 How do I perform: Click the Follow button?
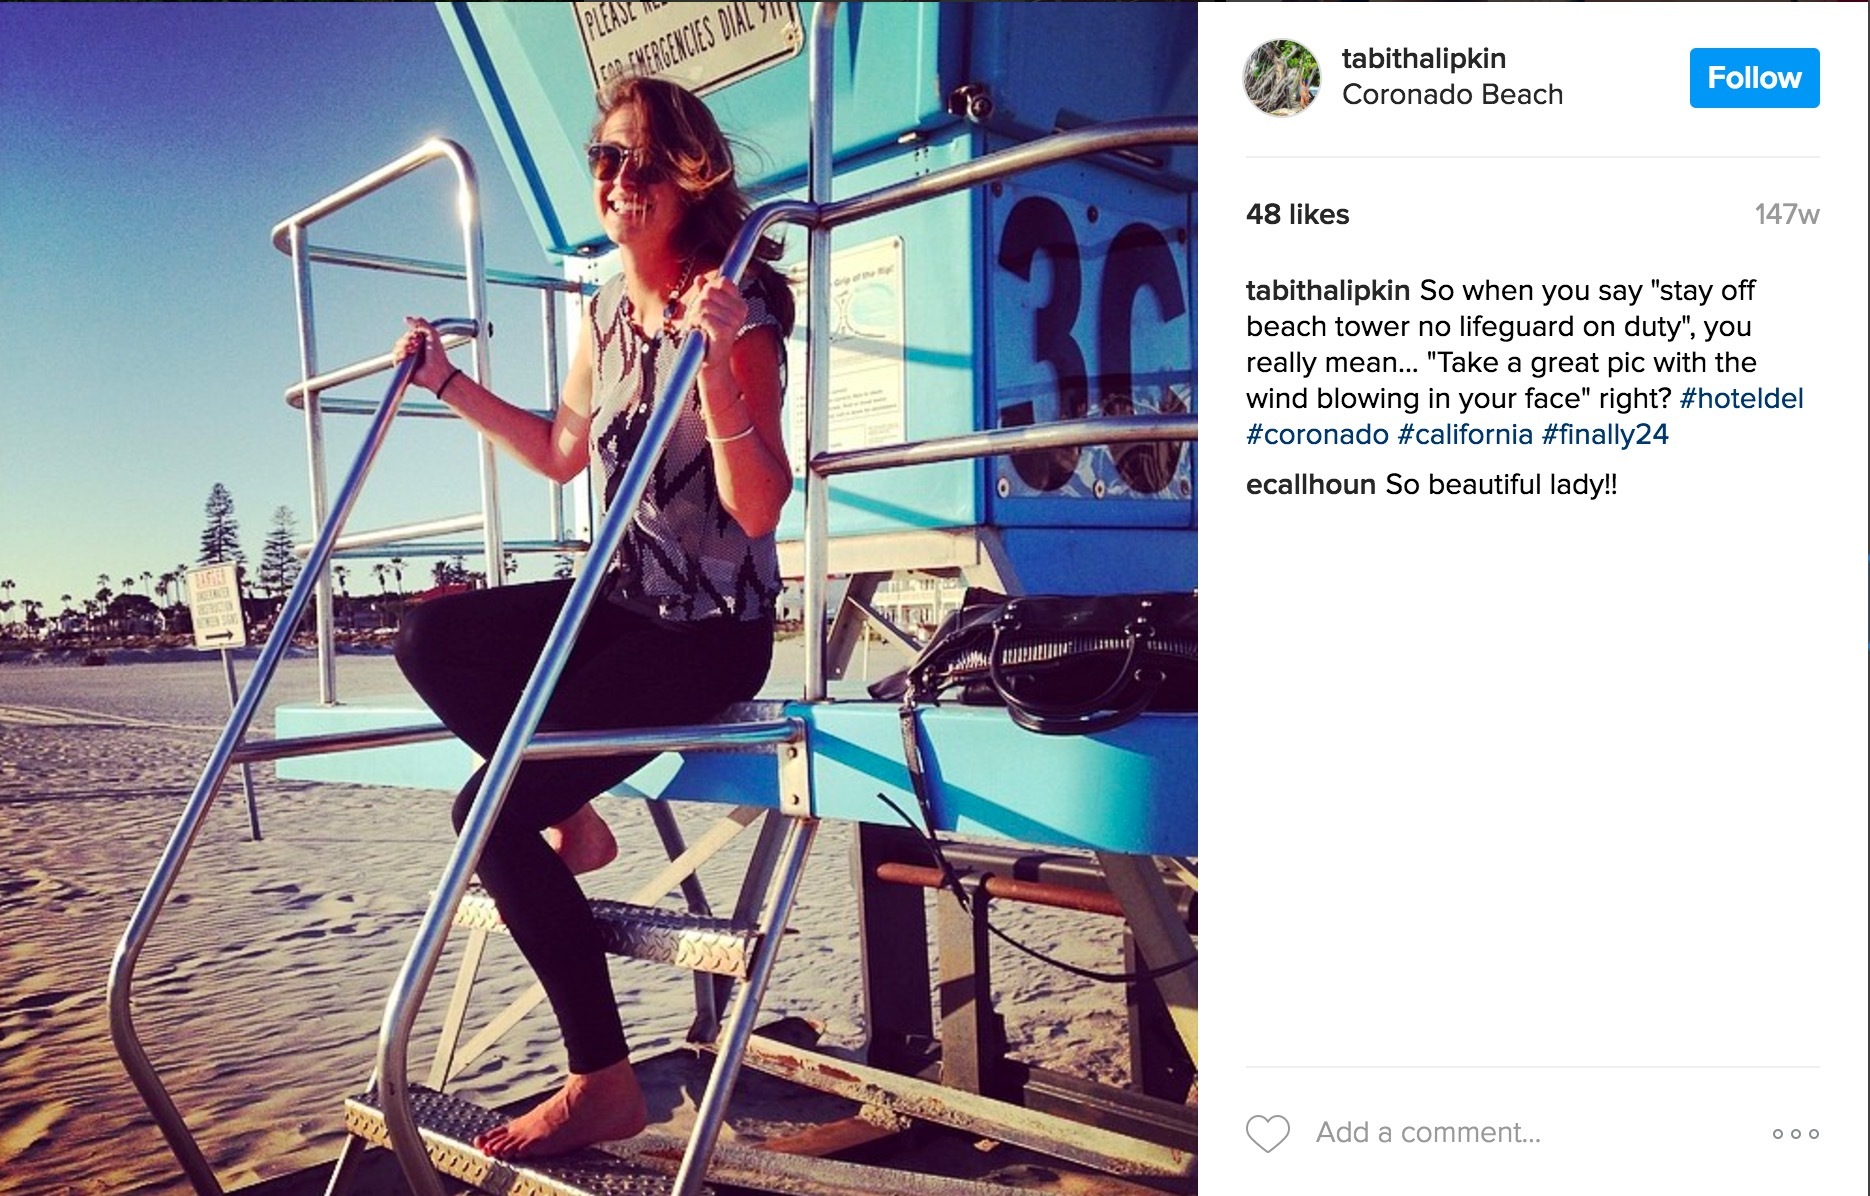coord(1754,78)
